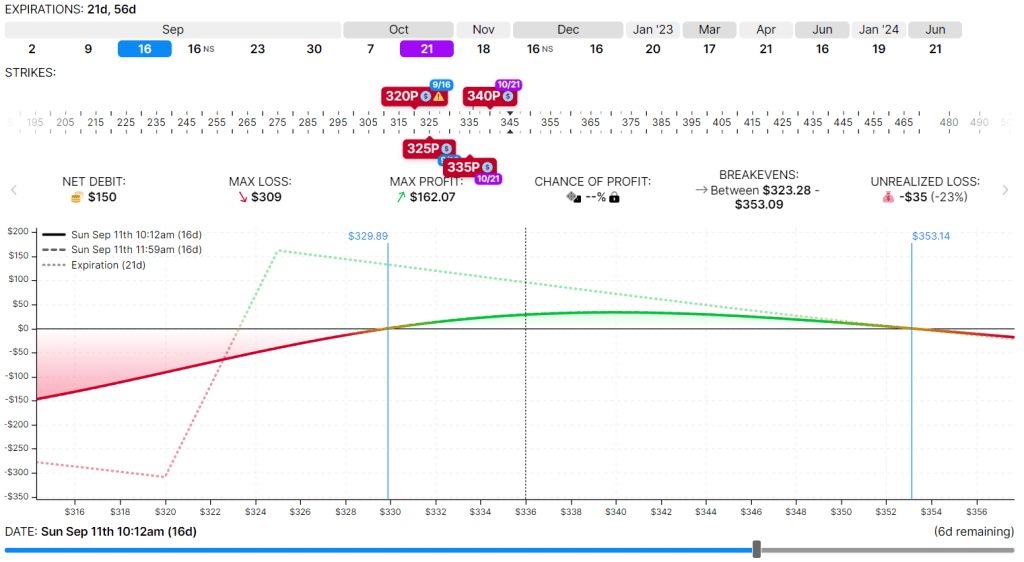The image size is (1024, 562).
Task: Click the 345 strike on the ruler
Action: (509, 122)
